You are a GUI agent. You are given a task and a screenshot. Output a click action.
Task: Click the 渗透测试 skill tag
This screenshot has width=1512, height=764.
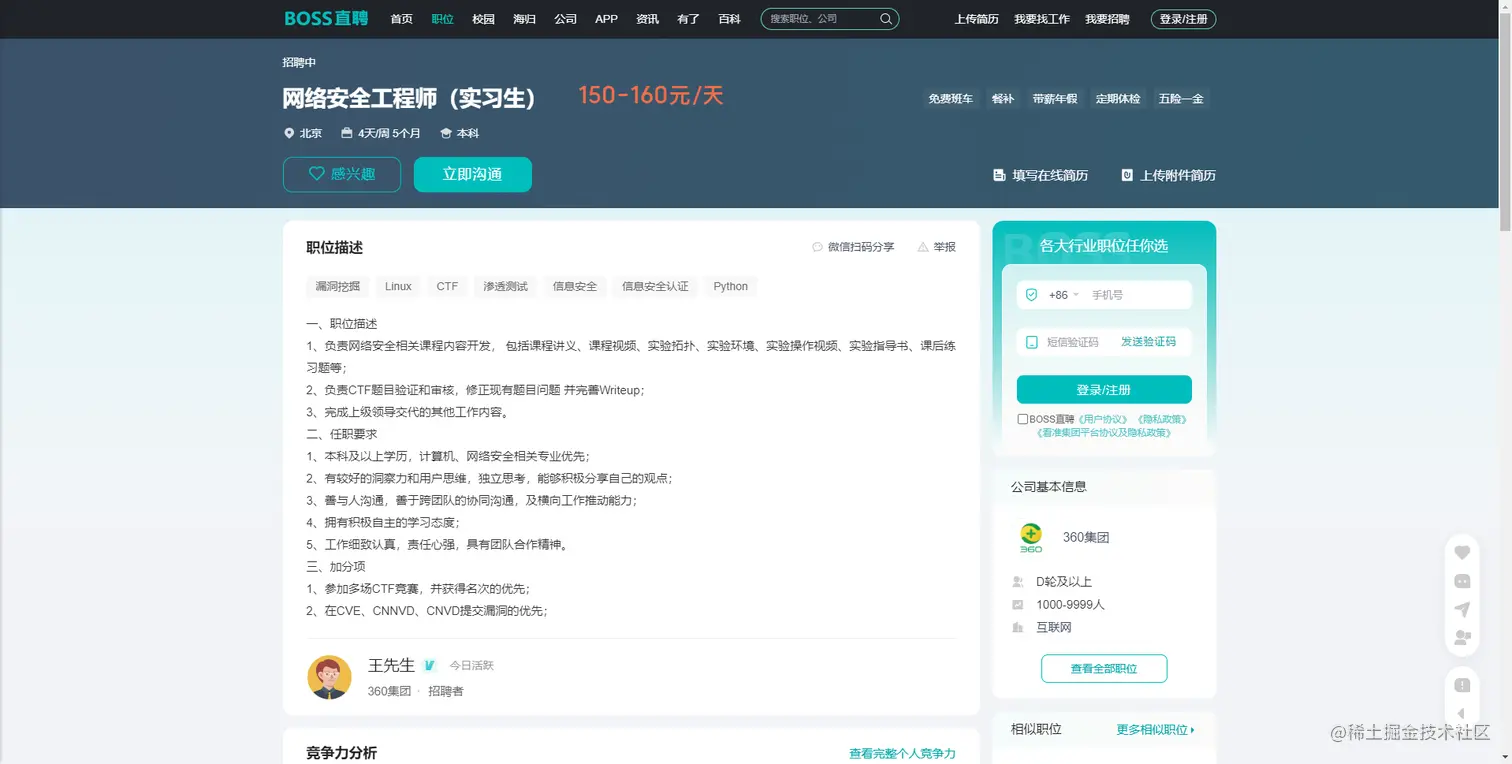[x=505, y=286]
